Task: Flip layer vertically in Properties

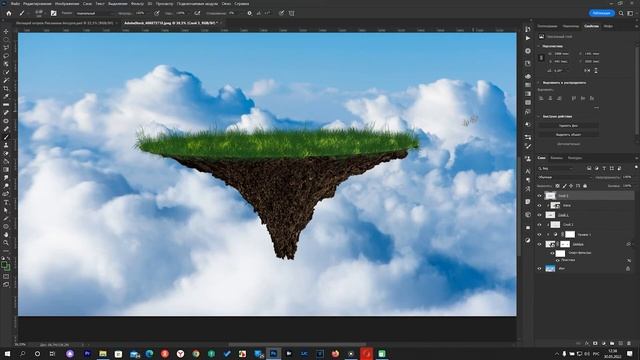Action: (596, 71)
